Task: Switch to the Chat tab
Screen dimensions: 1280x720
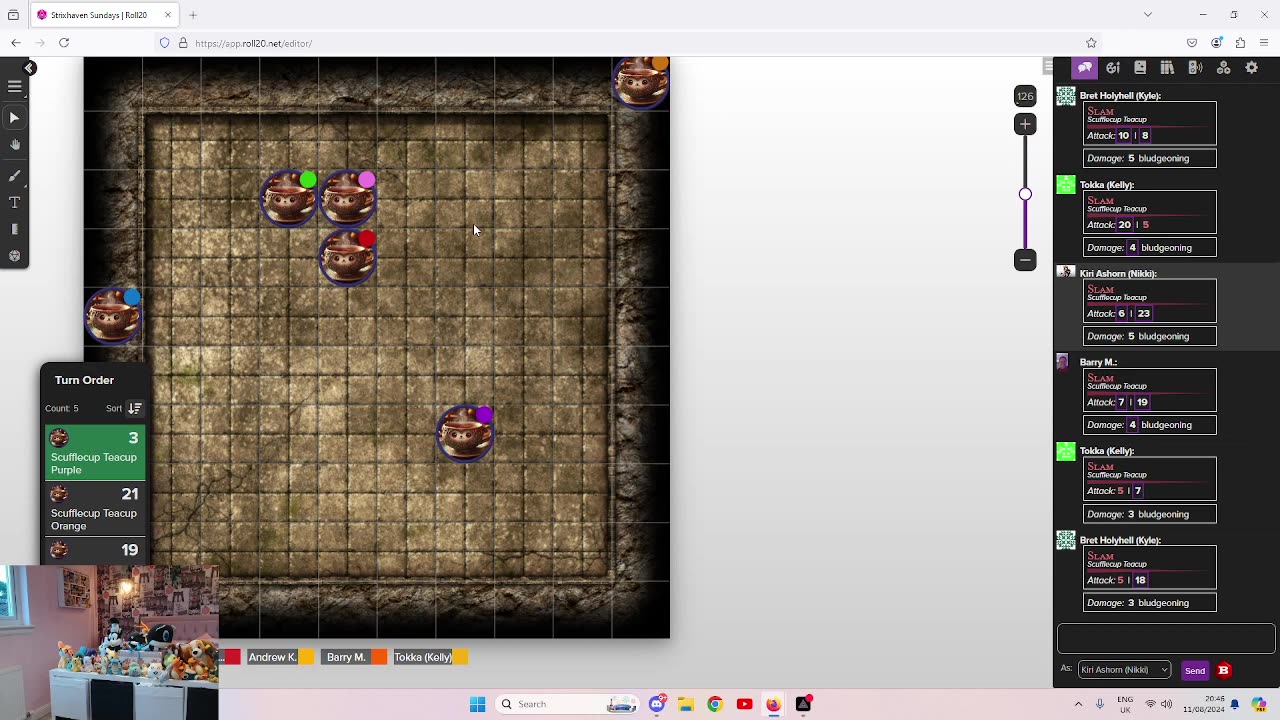Action: coord(1085,67)
